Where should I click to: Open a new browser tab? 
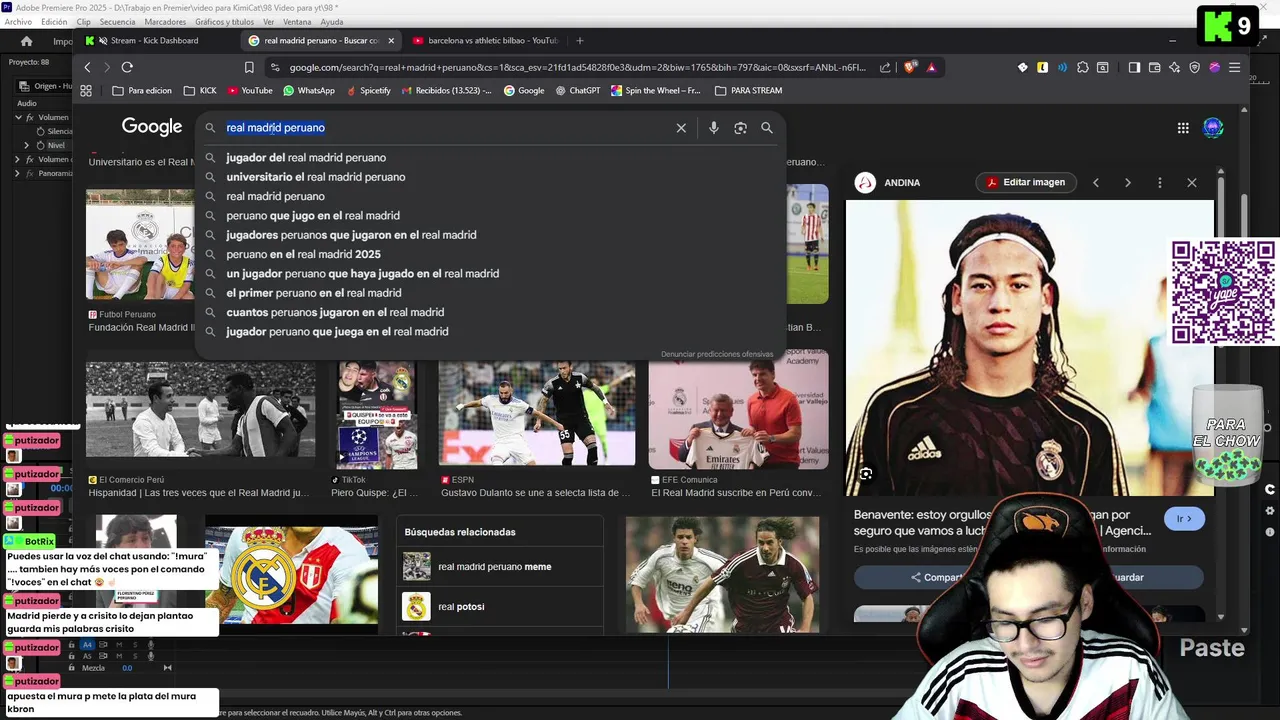tap(579, 41)
